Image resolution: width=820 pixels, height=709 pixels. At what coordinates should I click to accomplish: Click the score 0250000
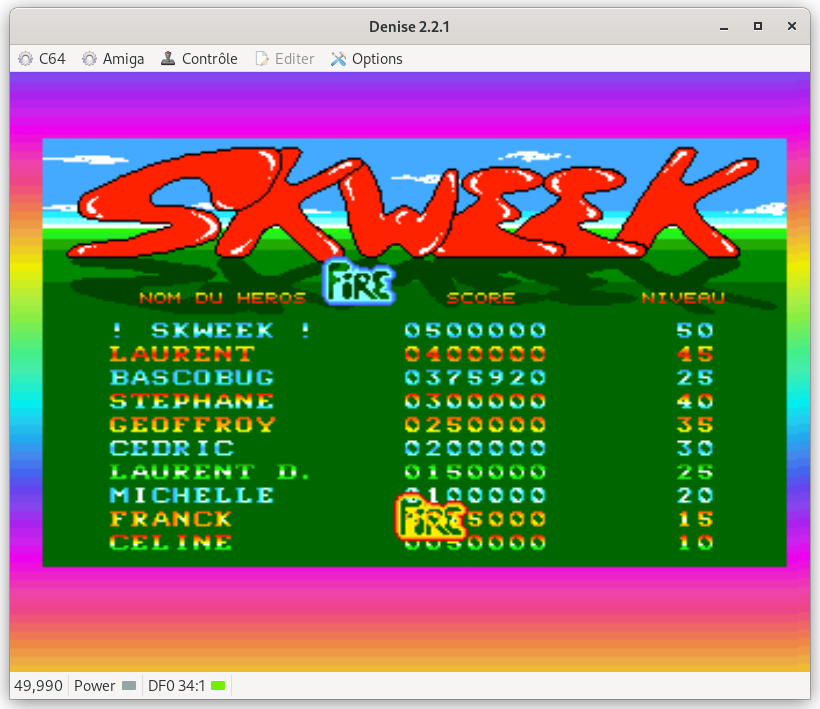coord(475,425)
